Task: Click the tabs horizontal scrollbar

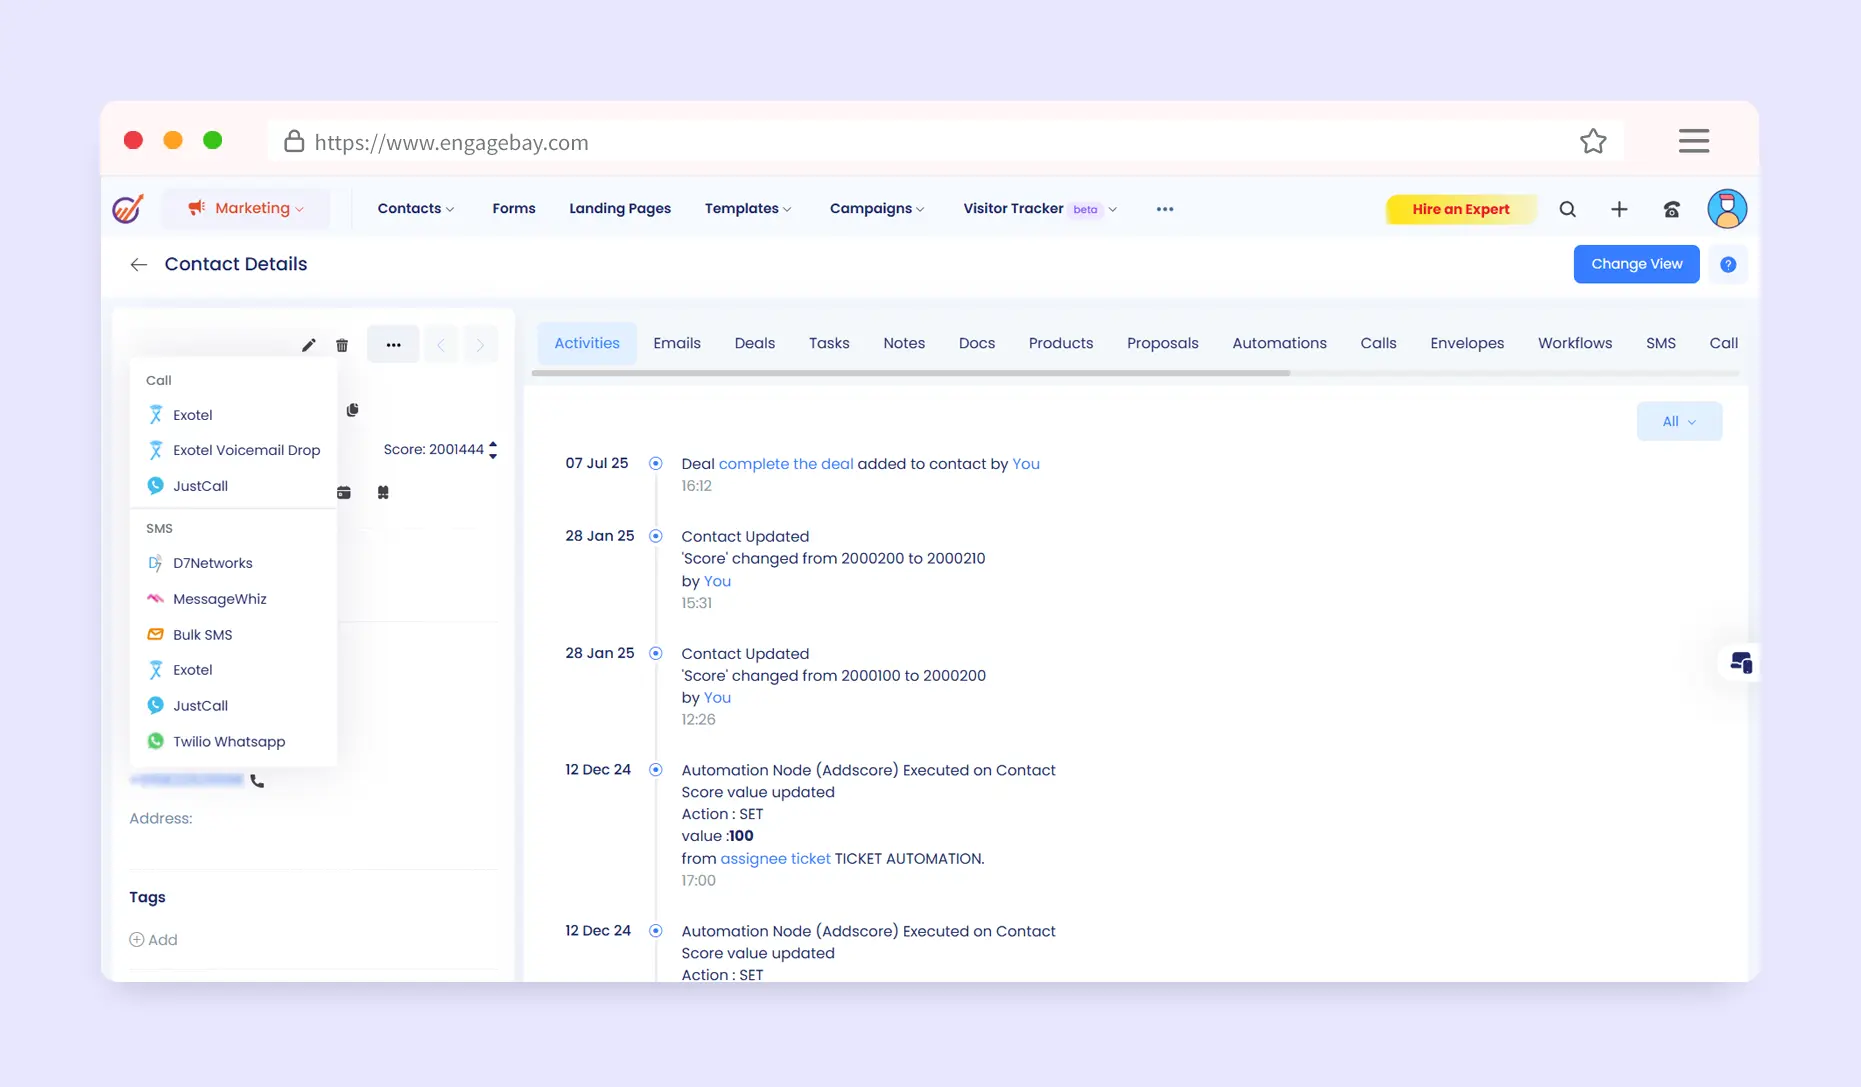Action: (910, 373)
